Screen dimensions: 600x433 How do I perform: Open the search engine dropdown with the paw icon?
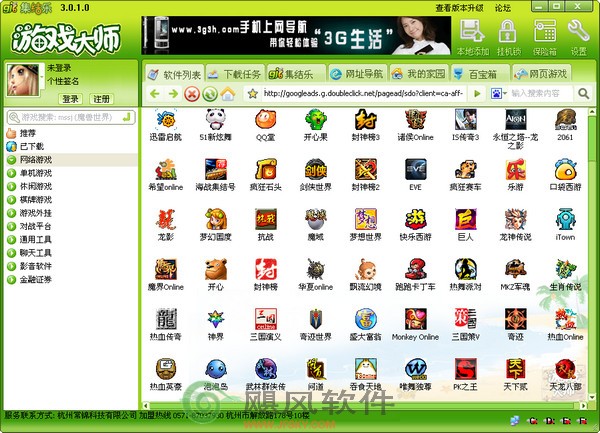[498, 93]
